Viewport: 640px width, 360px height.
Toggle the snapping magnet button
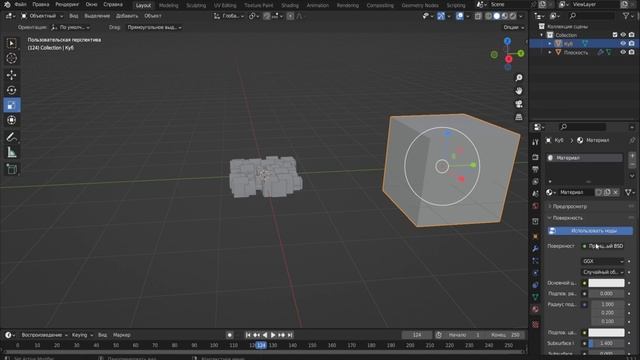pos(267,16)
